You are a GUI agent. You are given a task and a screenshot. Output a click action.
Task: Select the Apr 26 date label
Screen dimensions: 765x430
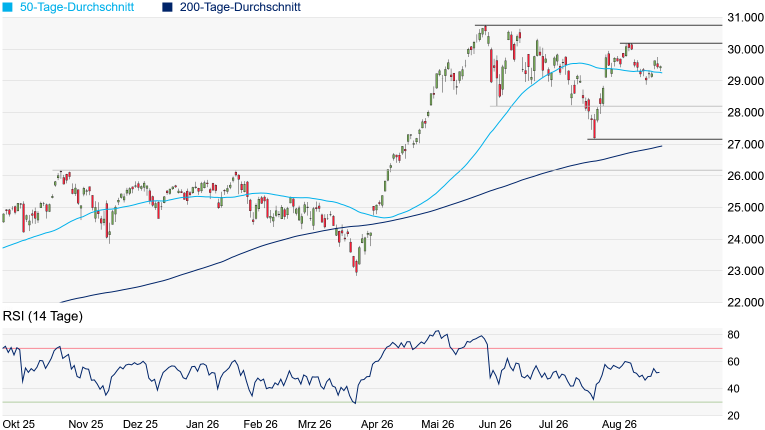[377, 424]
